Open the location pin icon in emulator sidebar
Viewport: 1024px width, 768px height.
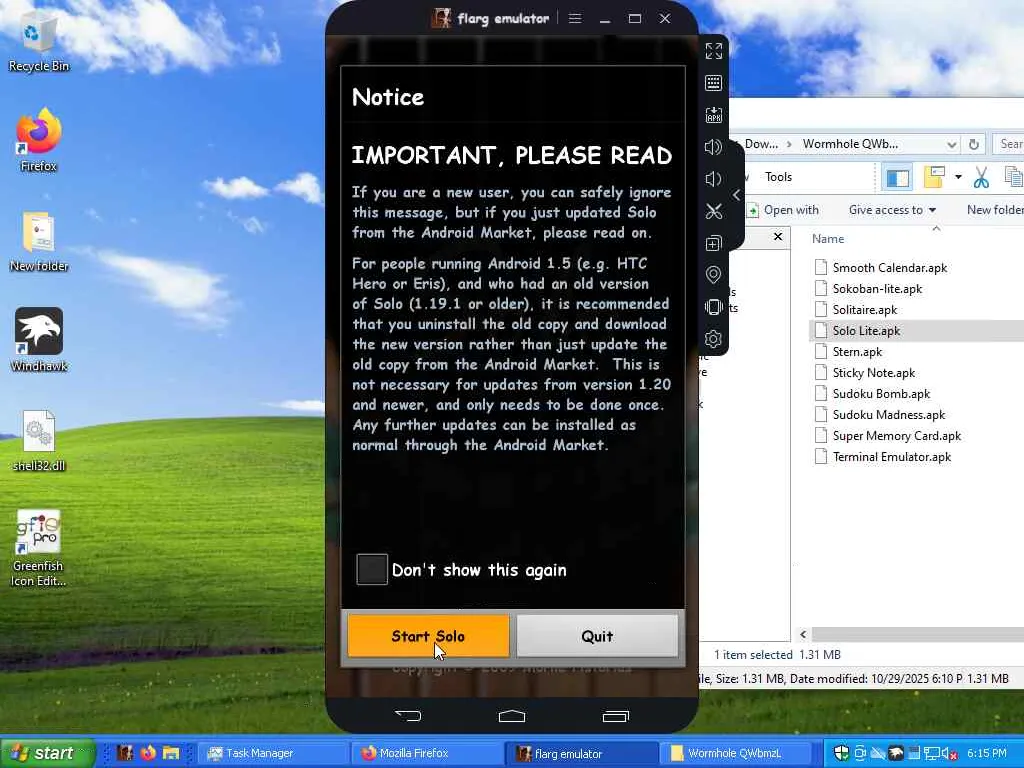pos(713,275)
